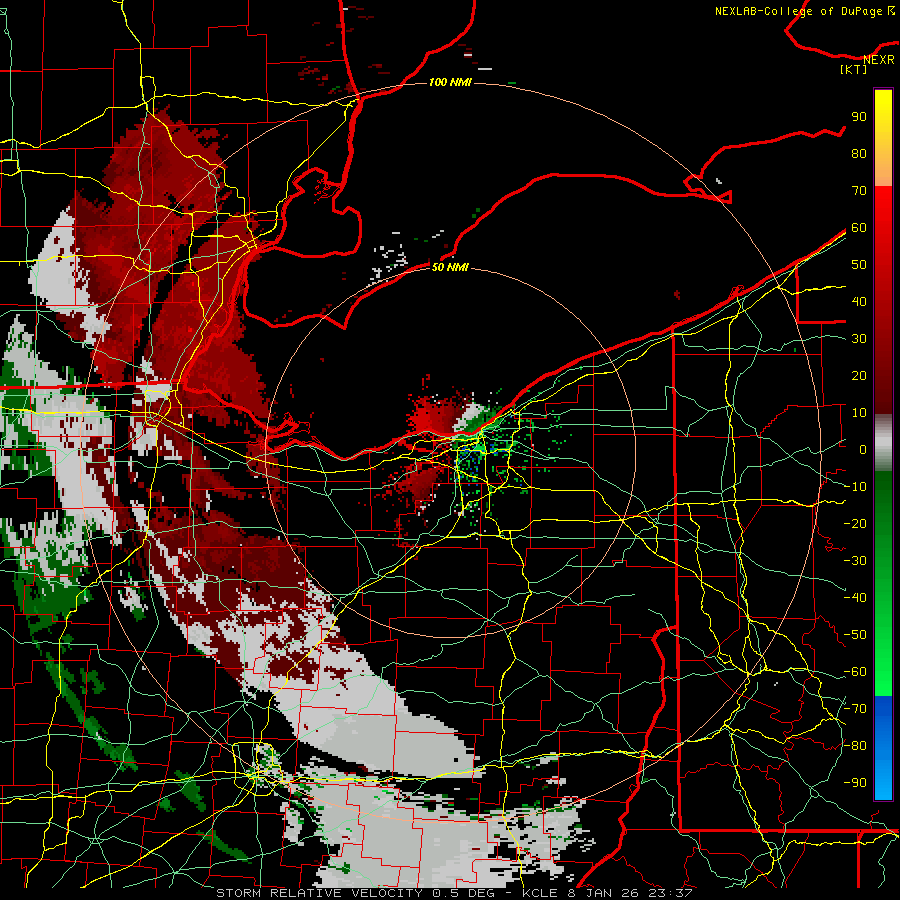Click the "100 NMI" range ring label
Screen dimensions: 900x900
click(450, 82)
